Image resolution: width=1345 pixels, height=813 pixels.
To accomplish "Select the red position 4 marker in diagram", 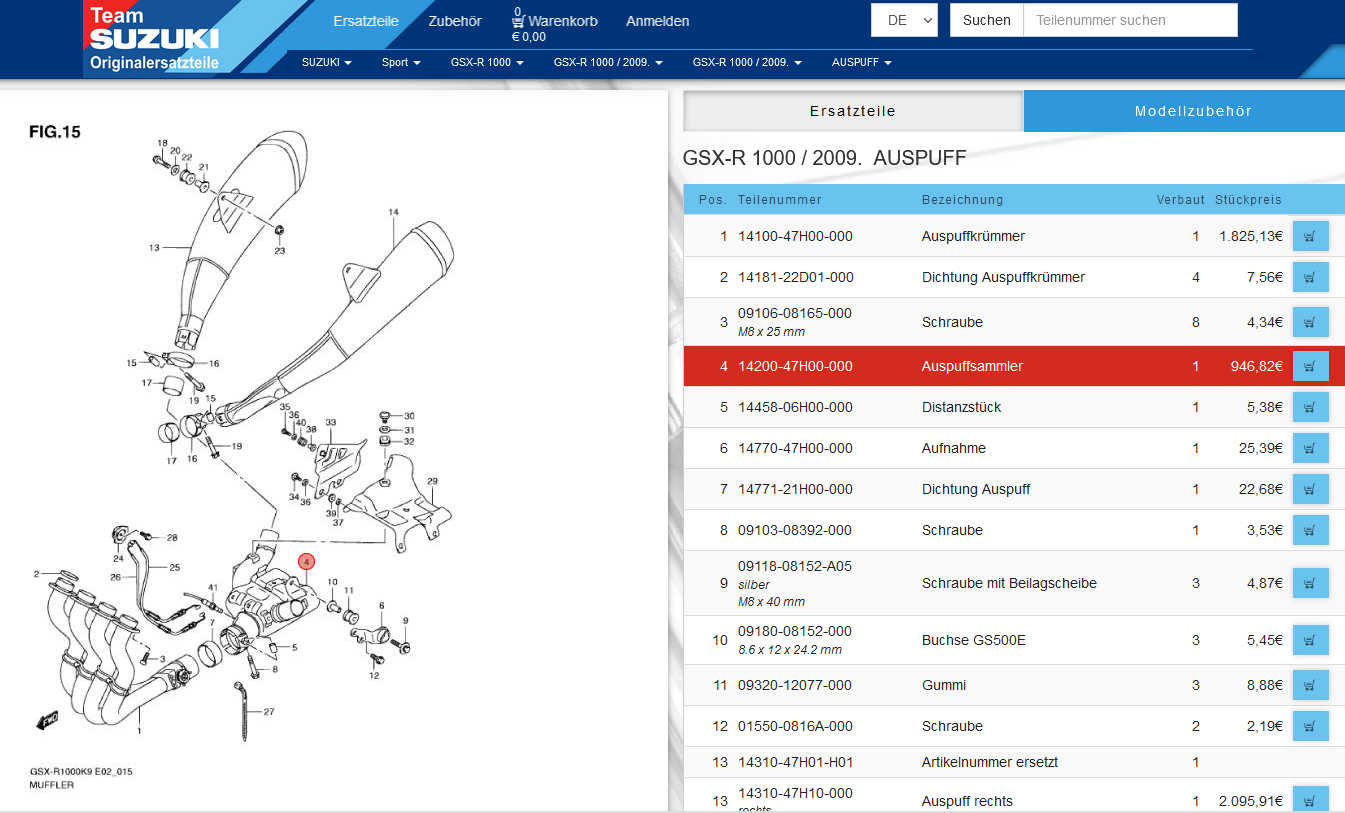I will coord(307,562).
